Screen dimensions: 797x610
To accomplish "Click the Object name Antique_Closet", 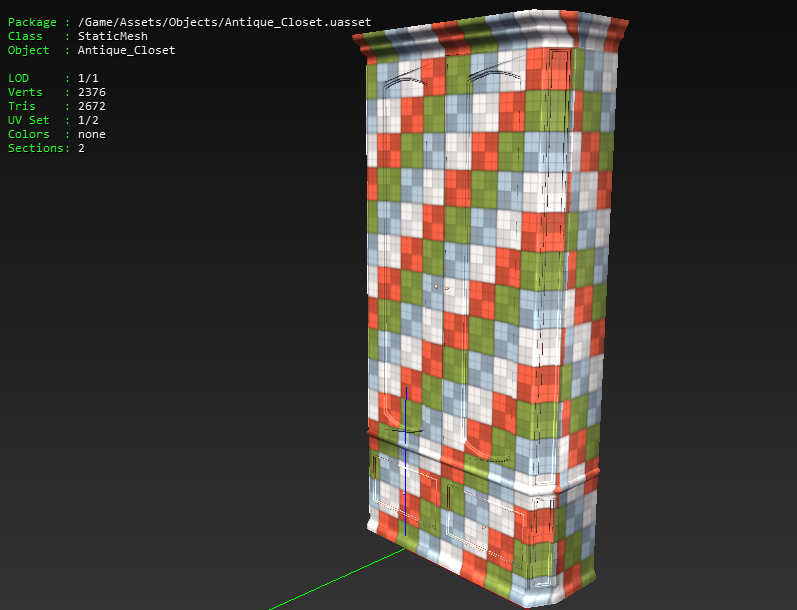I will [127, 50].
